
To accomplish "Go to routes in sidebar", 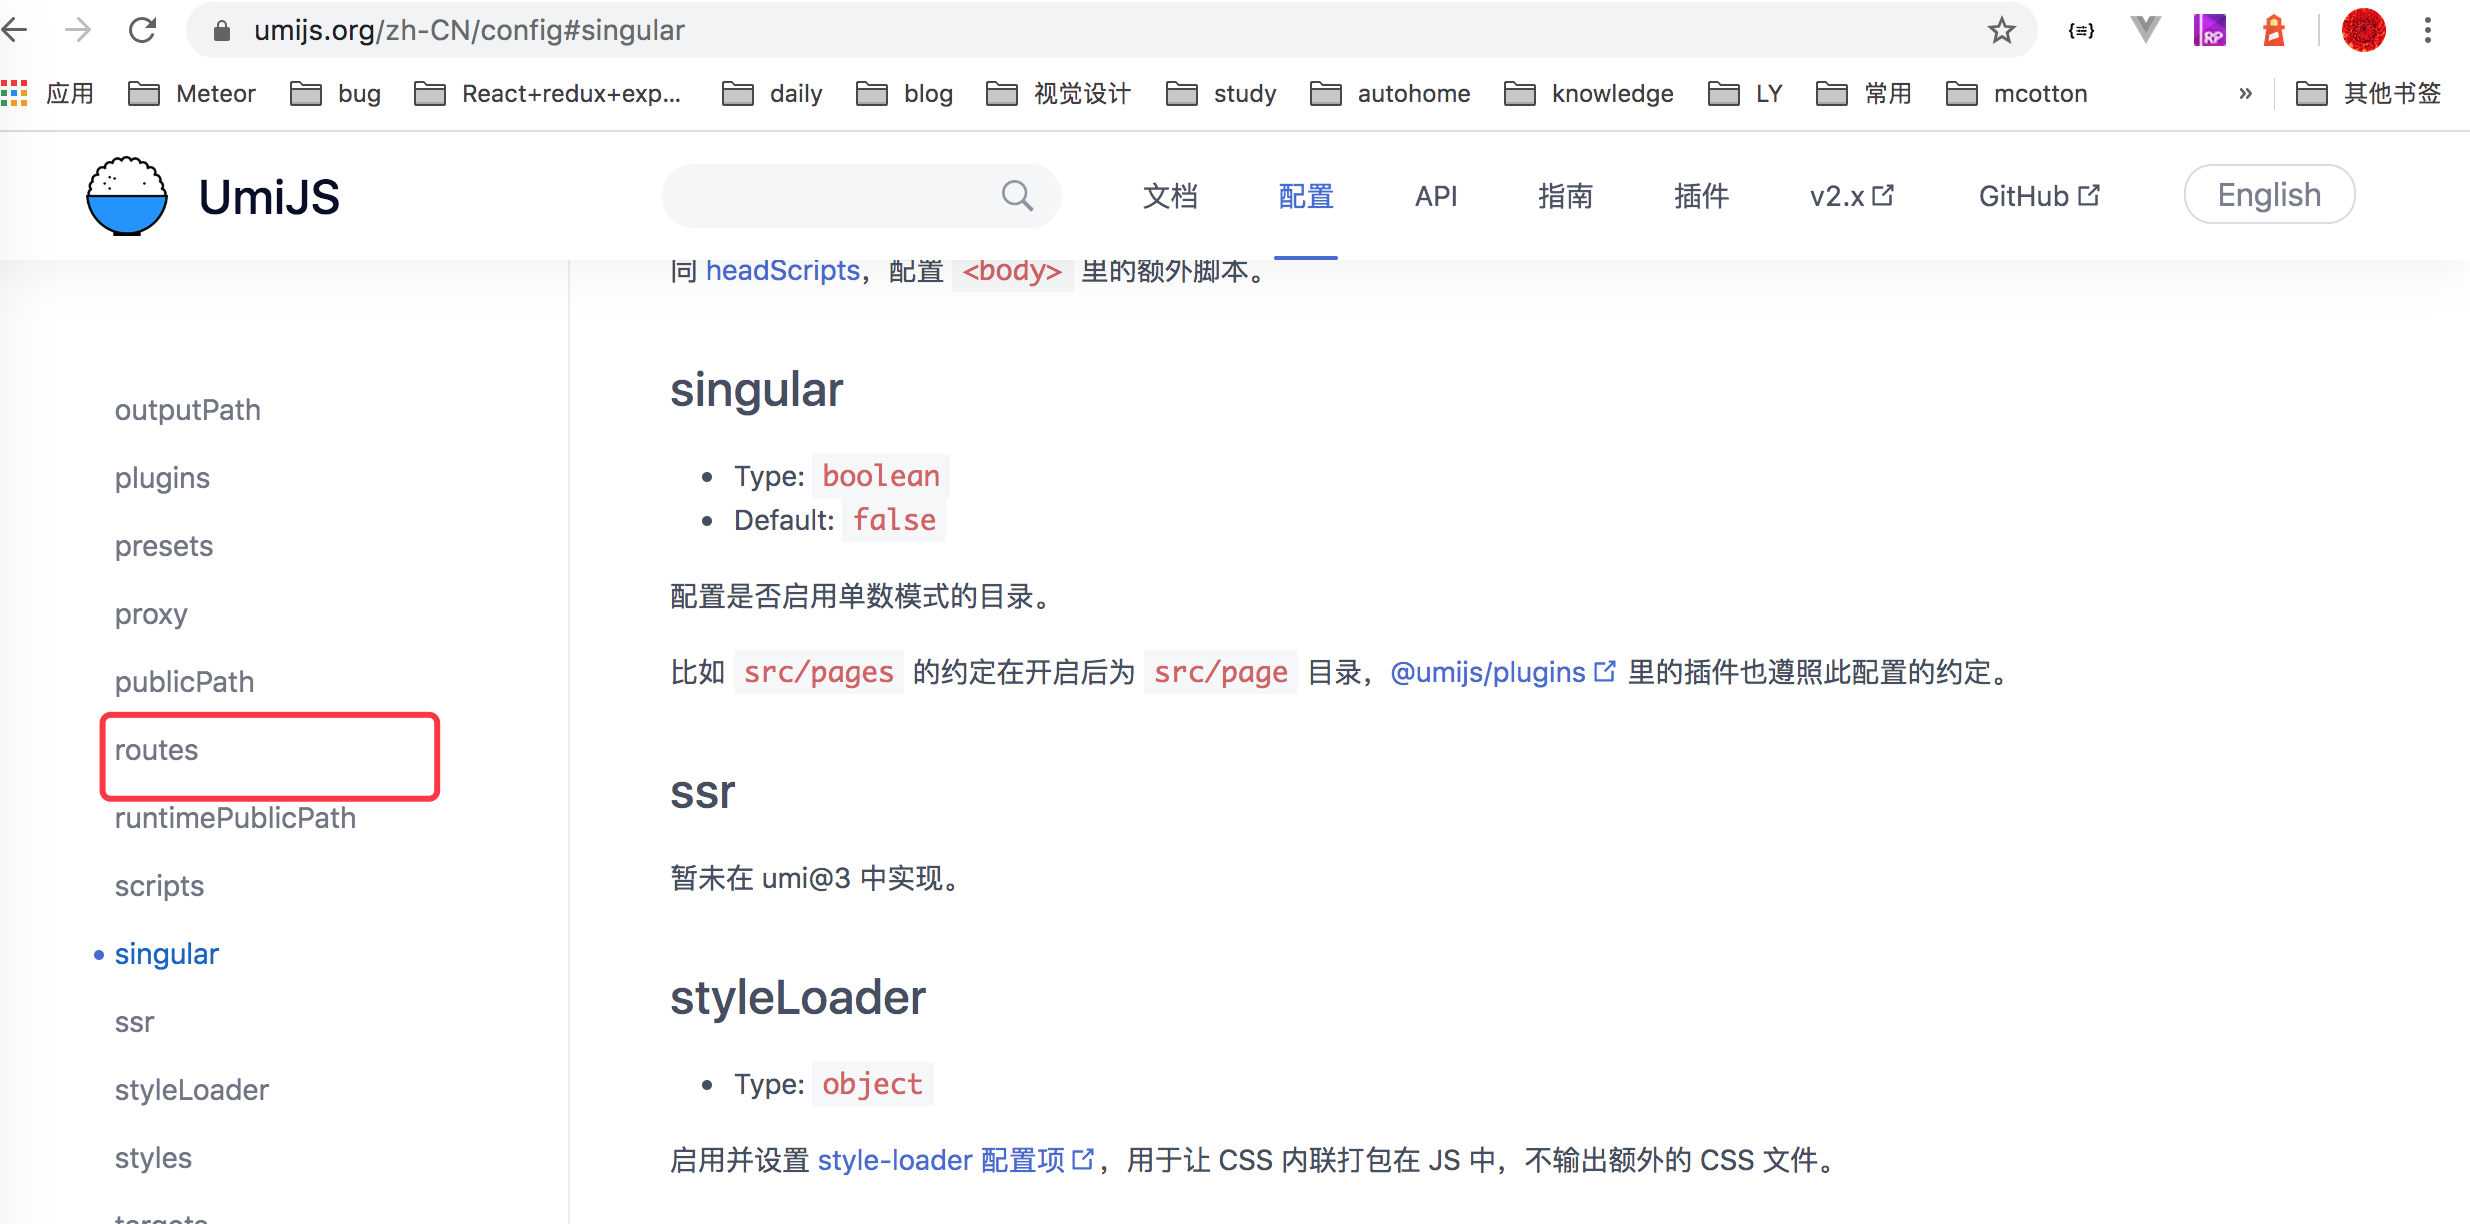I will 156,750.
